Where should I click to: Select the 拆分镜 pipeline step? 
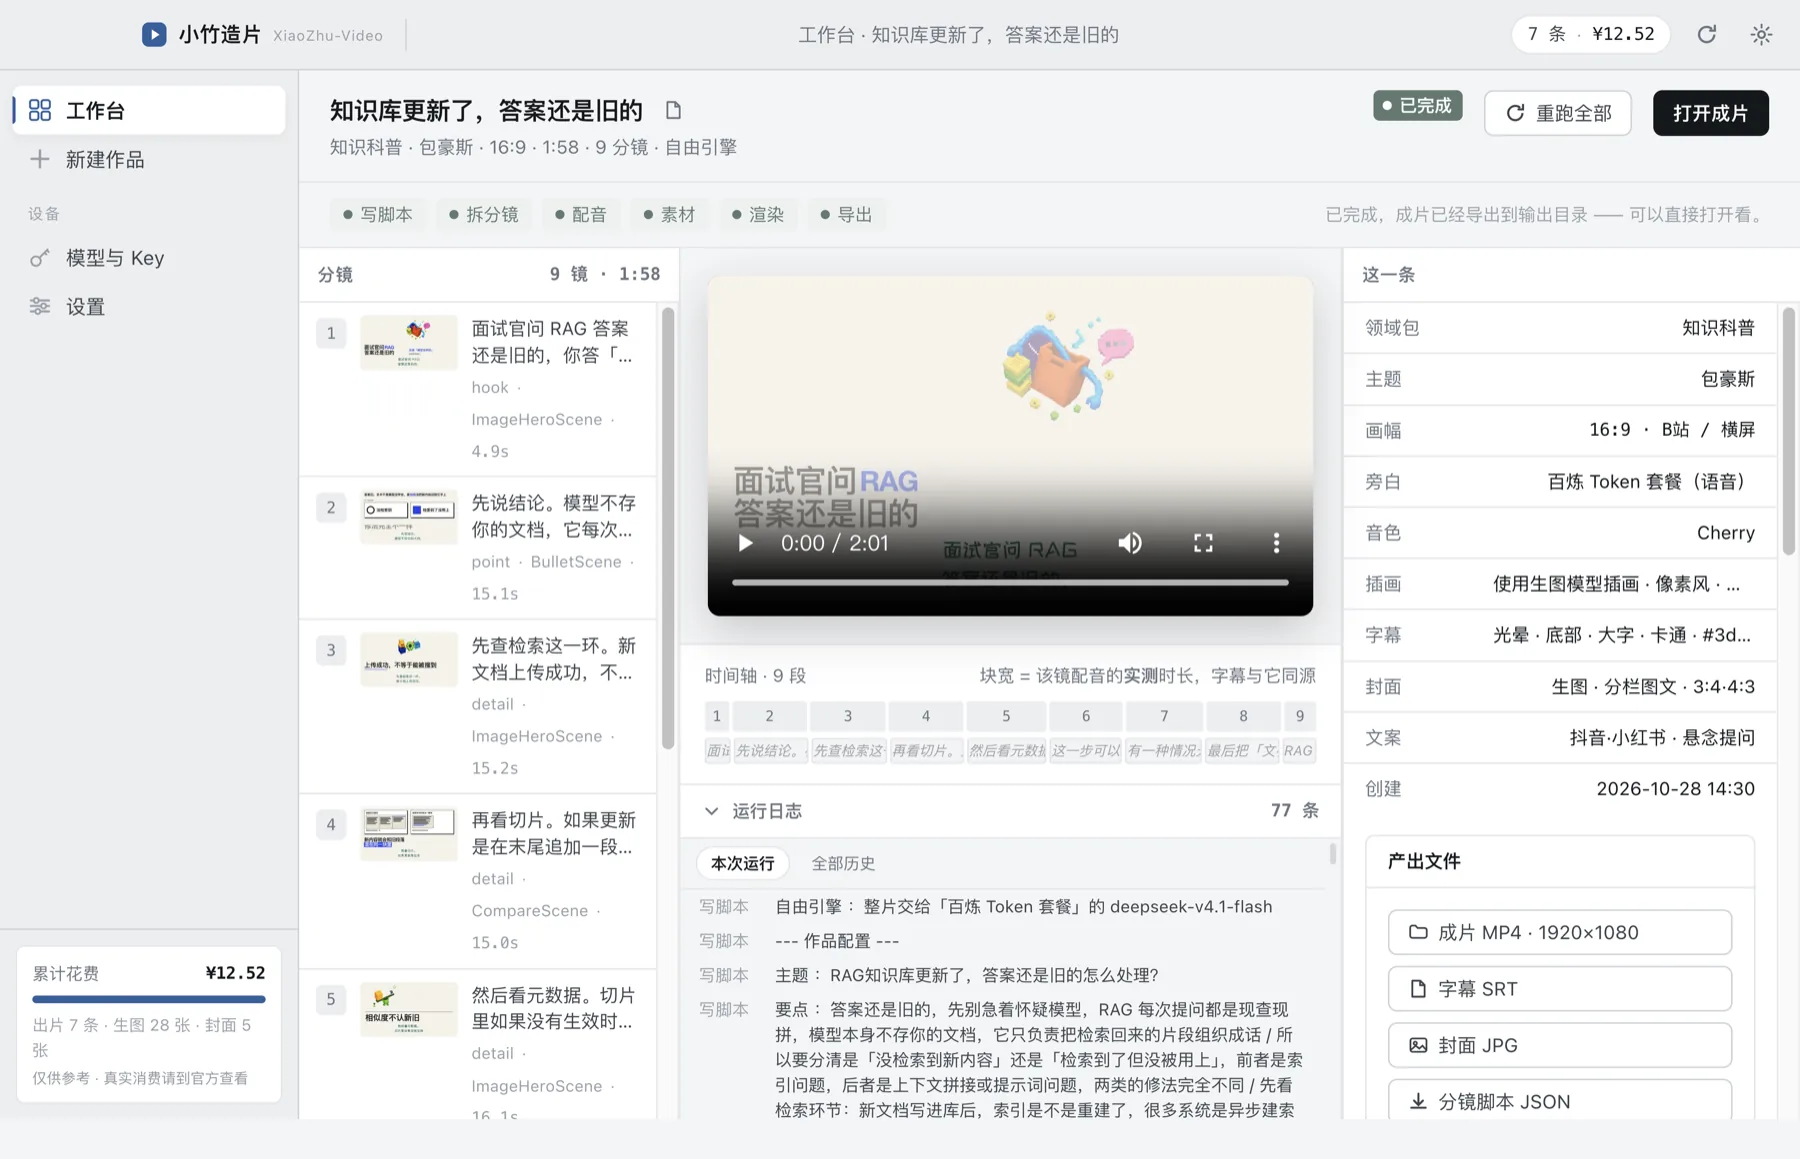pyautogui.click(x=483, y=215)
